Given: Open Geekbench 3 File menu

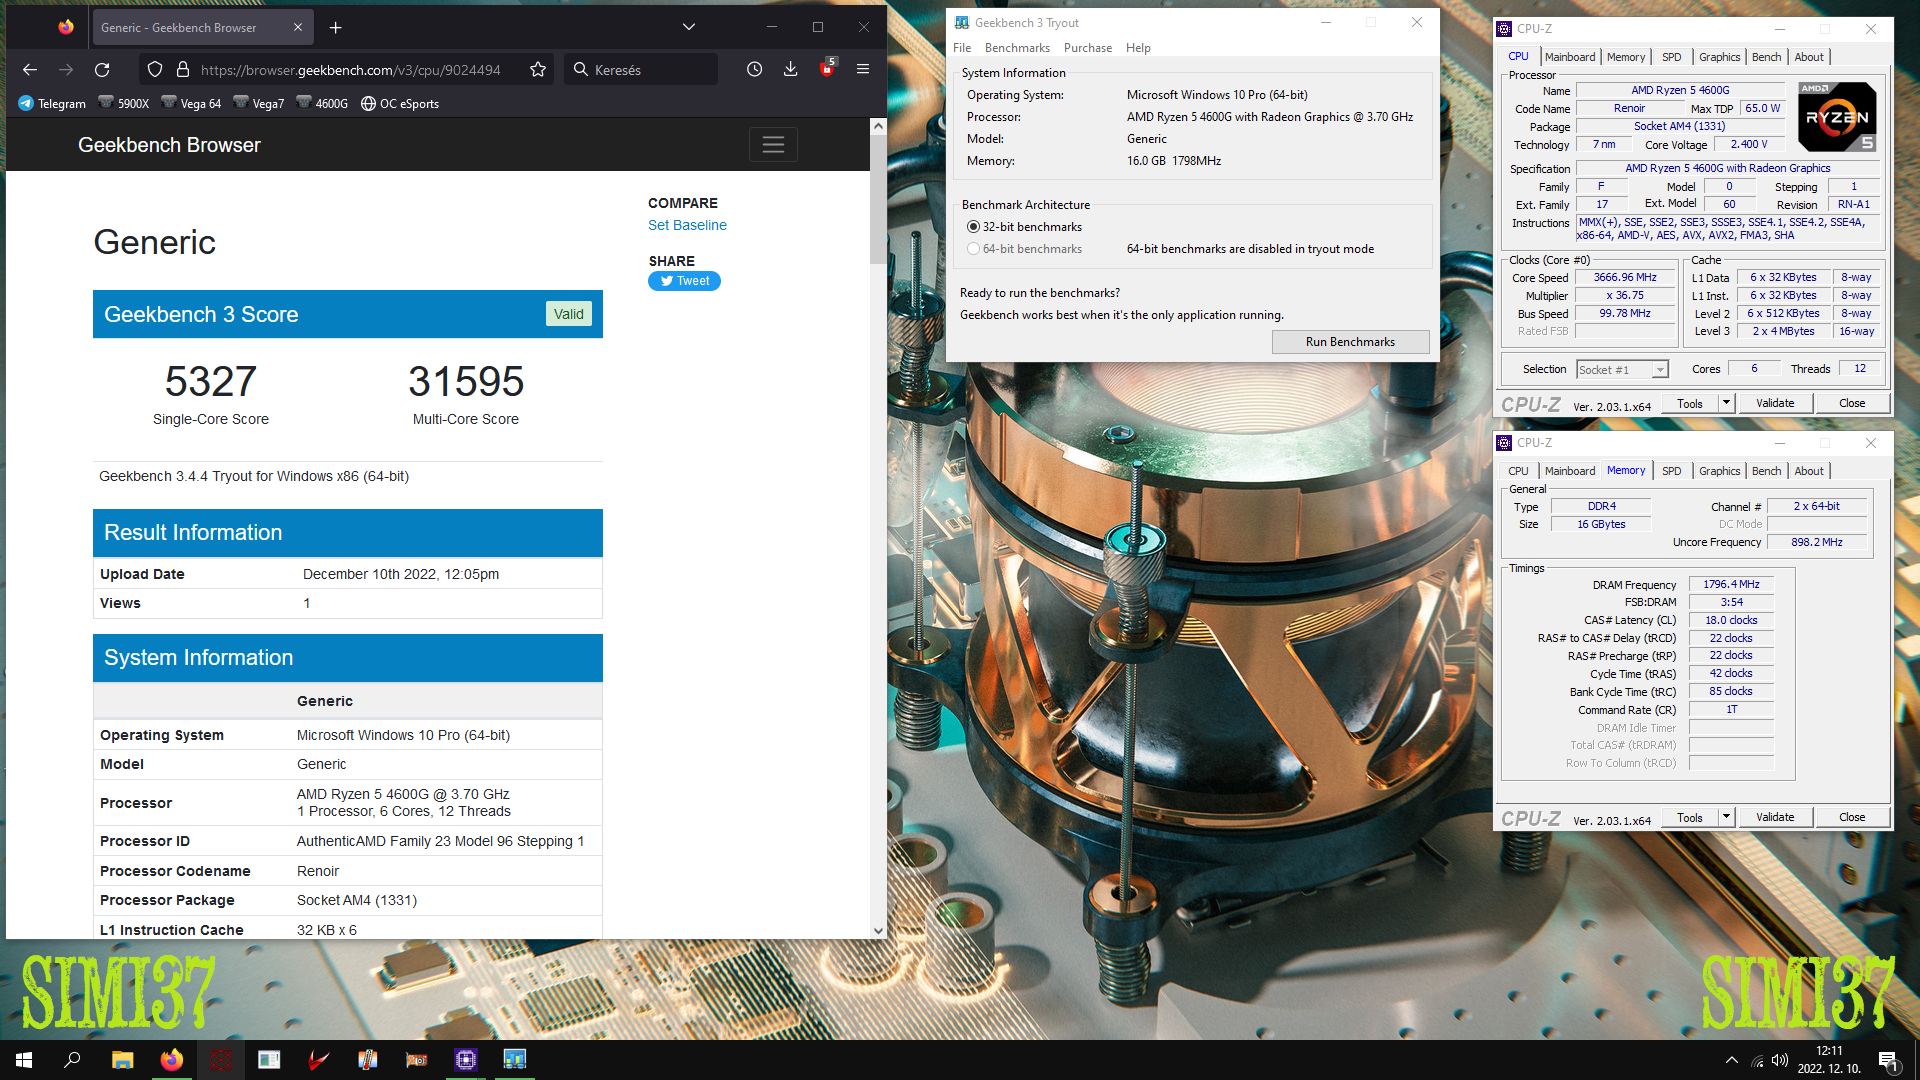Looking at the screenshot, I should tap(962, 48).
